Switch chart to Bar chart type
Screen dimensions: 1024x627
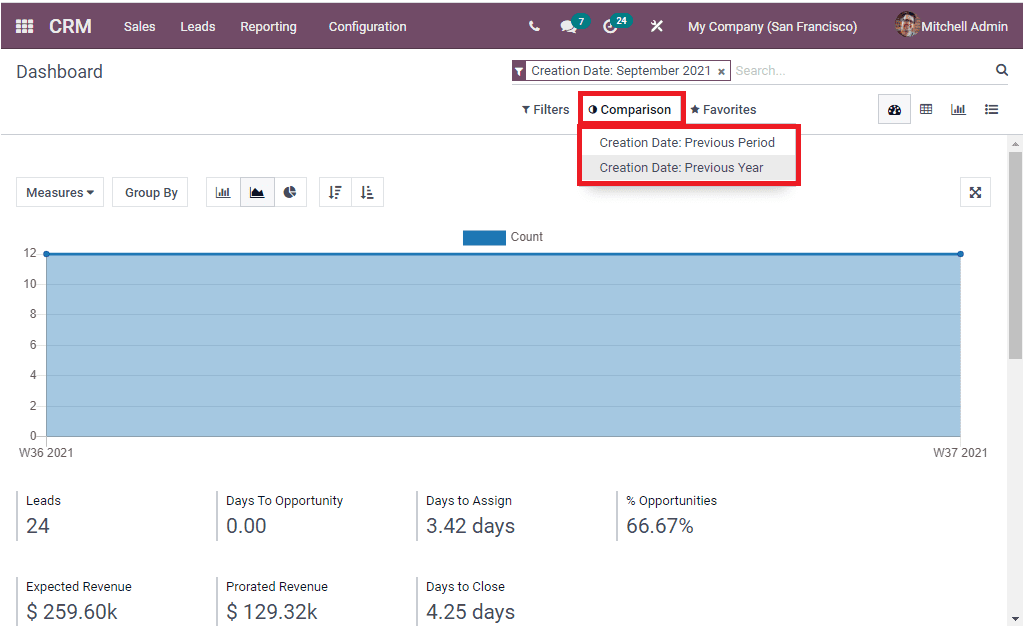[223, 192]
